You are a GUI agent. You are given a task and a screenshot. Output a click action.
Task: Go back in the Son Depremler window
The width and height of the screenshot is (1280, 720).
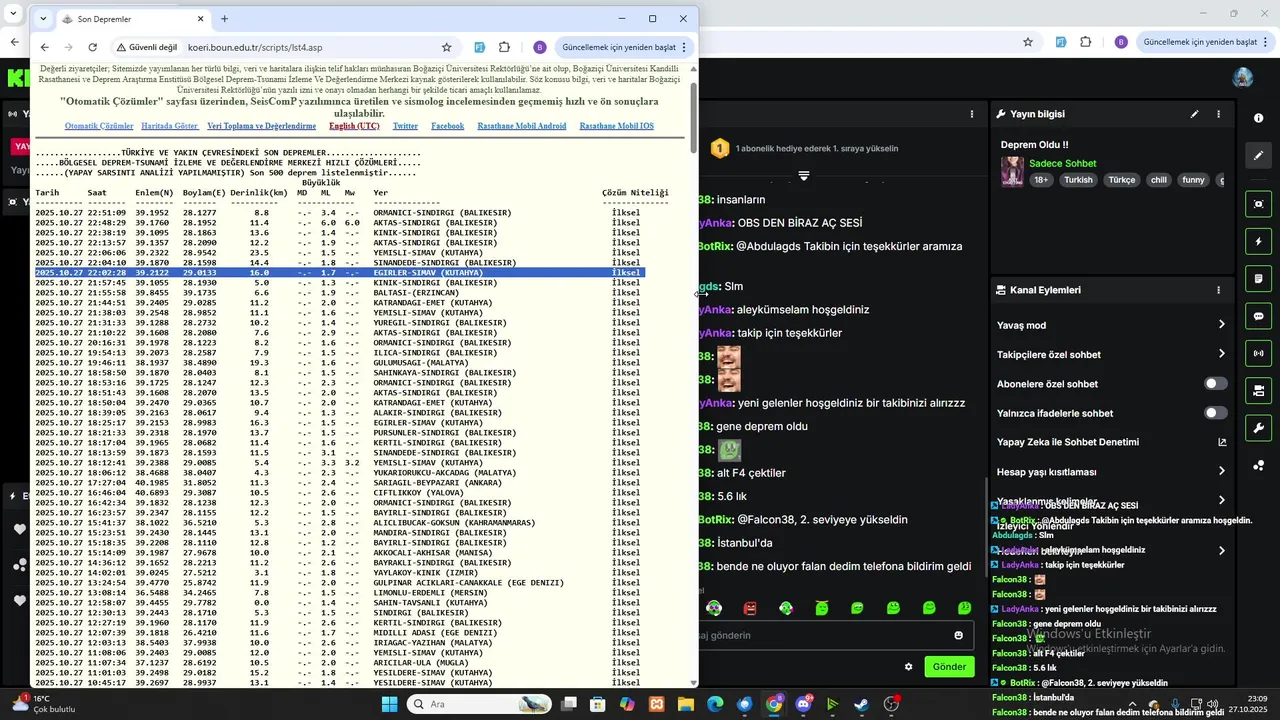pos(44,47)
